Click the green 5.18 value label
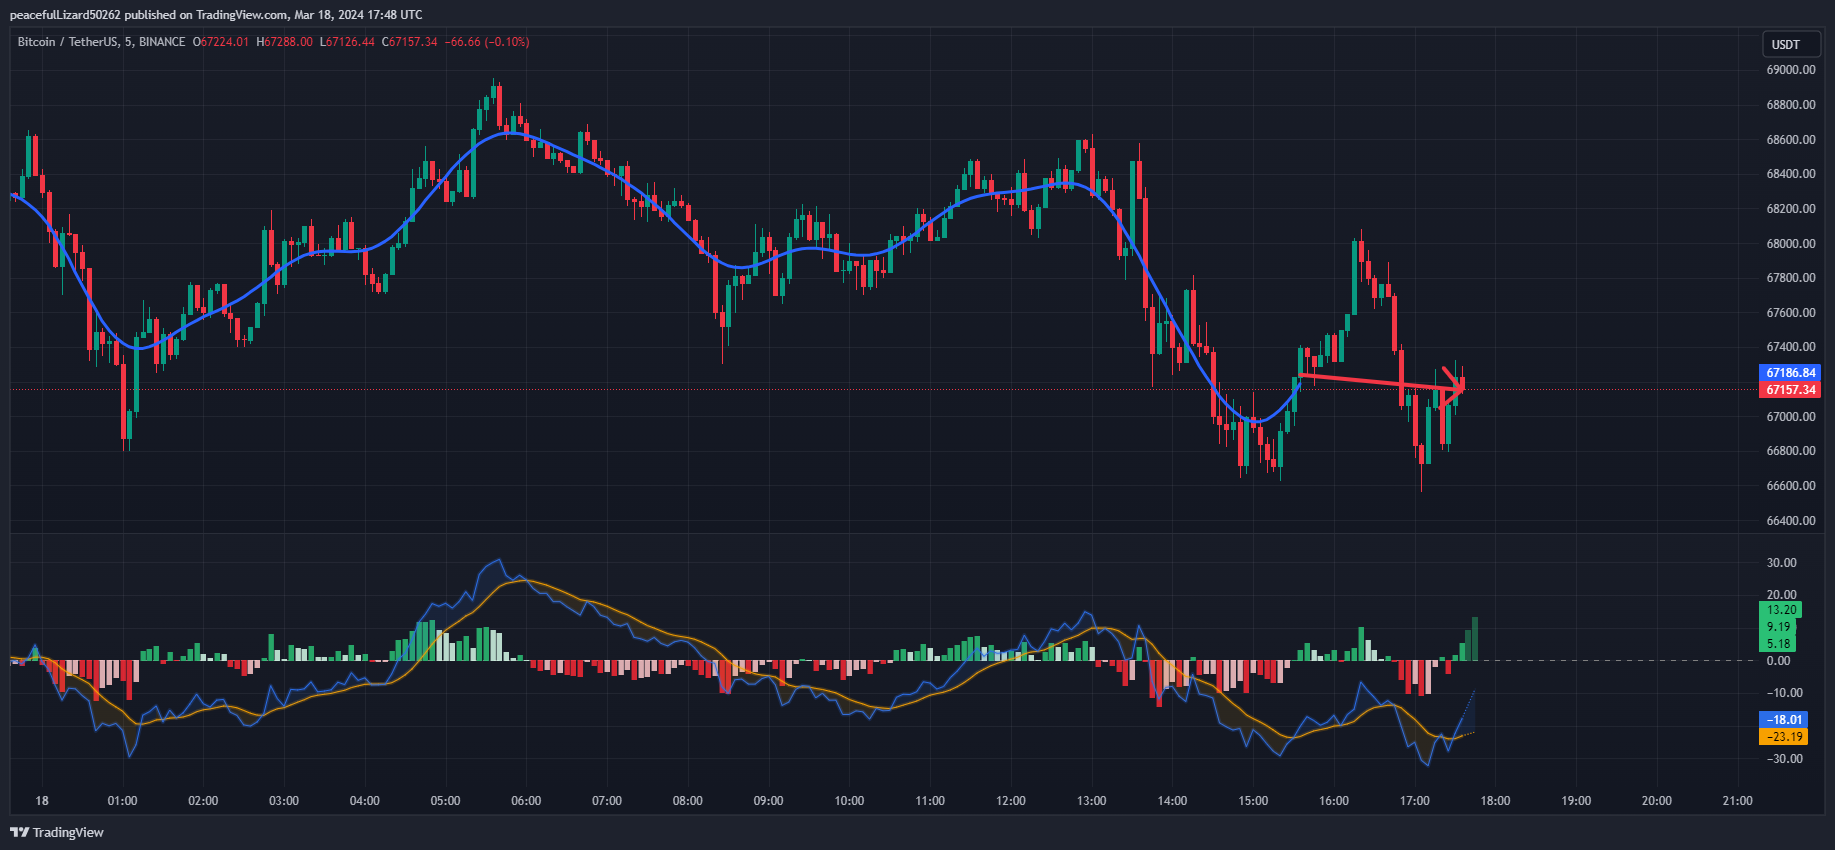The image size is (1835, 850). [1778, 644]
